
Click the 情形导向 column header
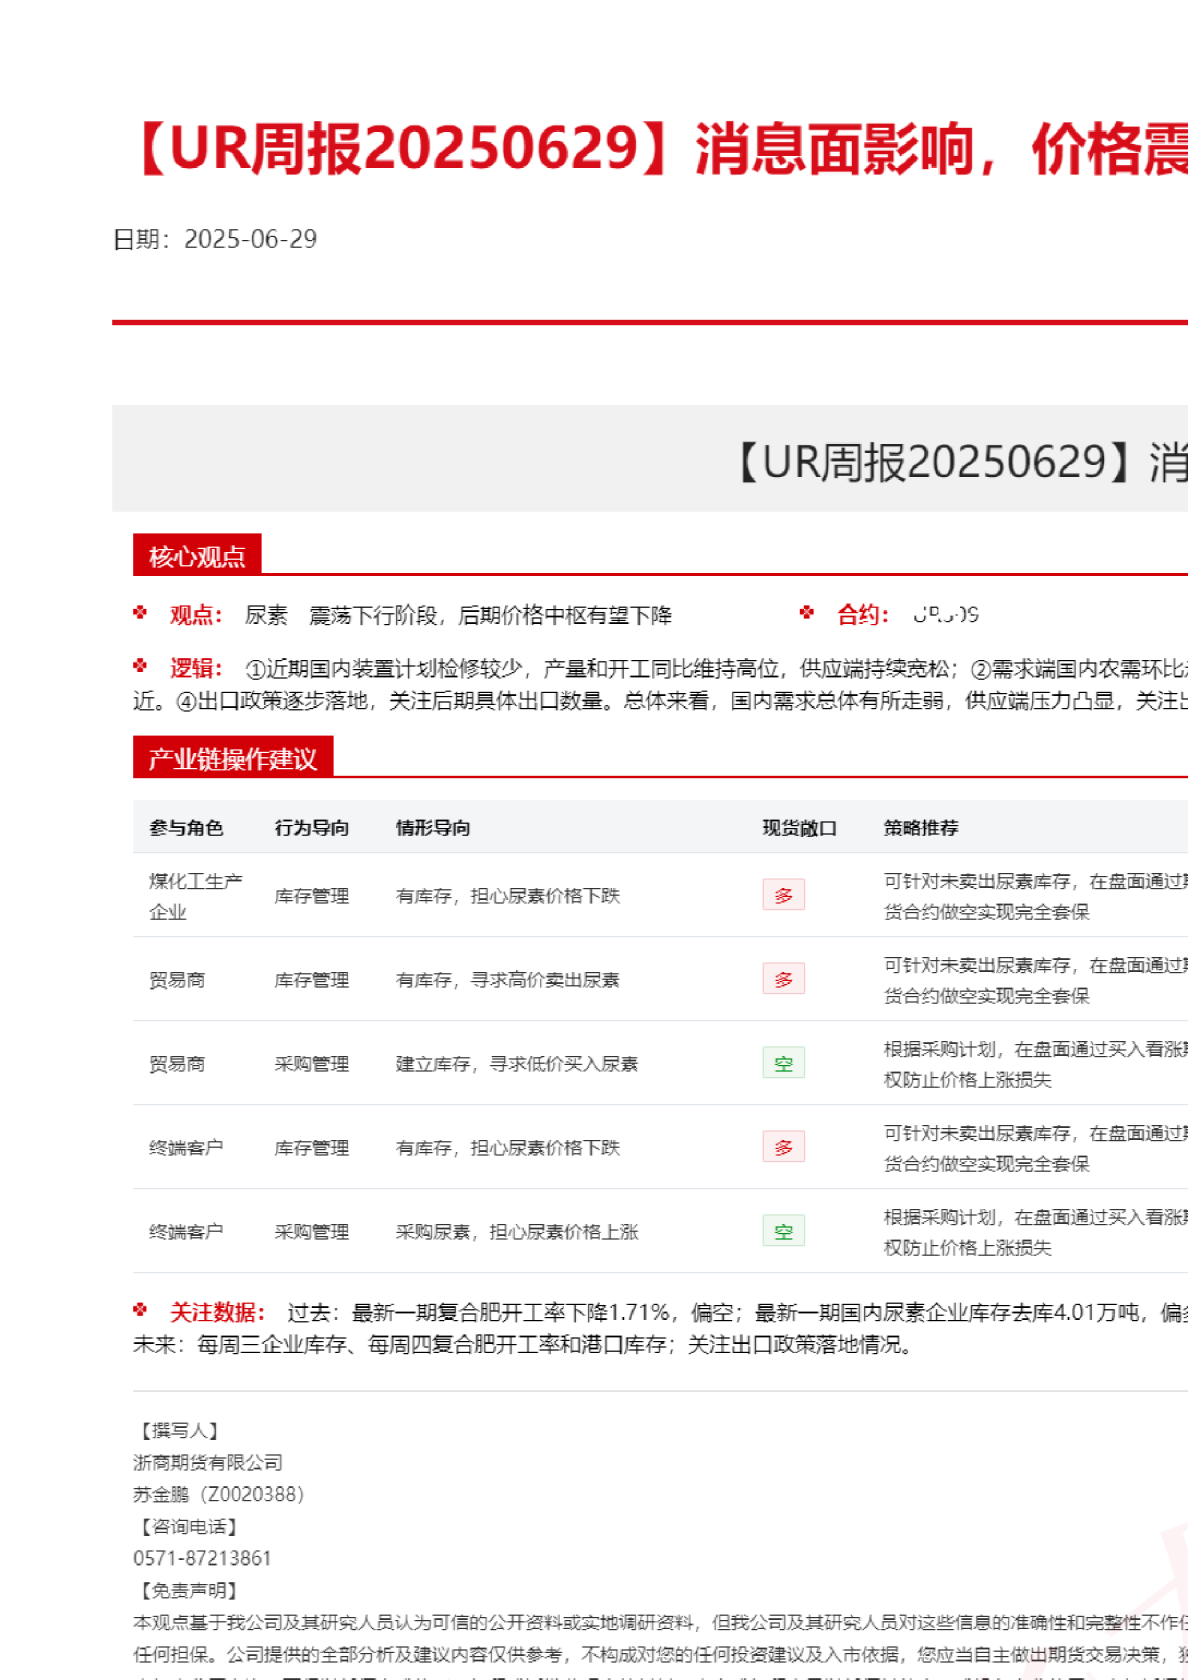(433, 828)
